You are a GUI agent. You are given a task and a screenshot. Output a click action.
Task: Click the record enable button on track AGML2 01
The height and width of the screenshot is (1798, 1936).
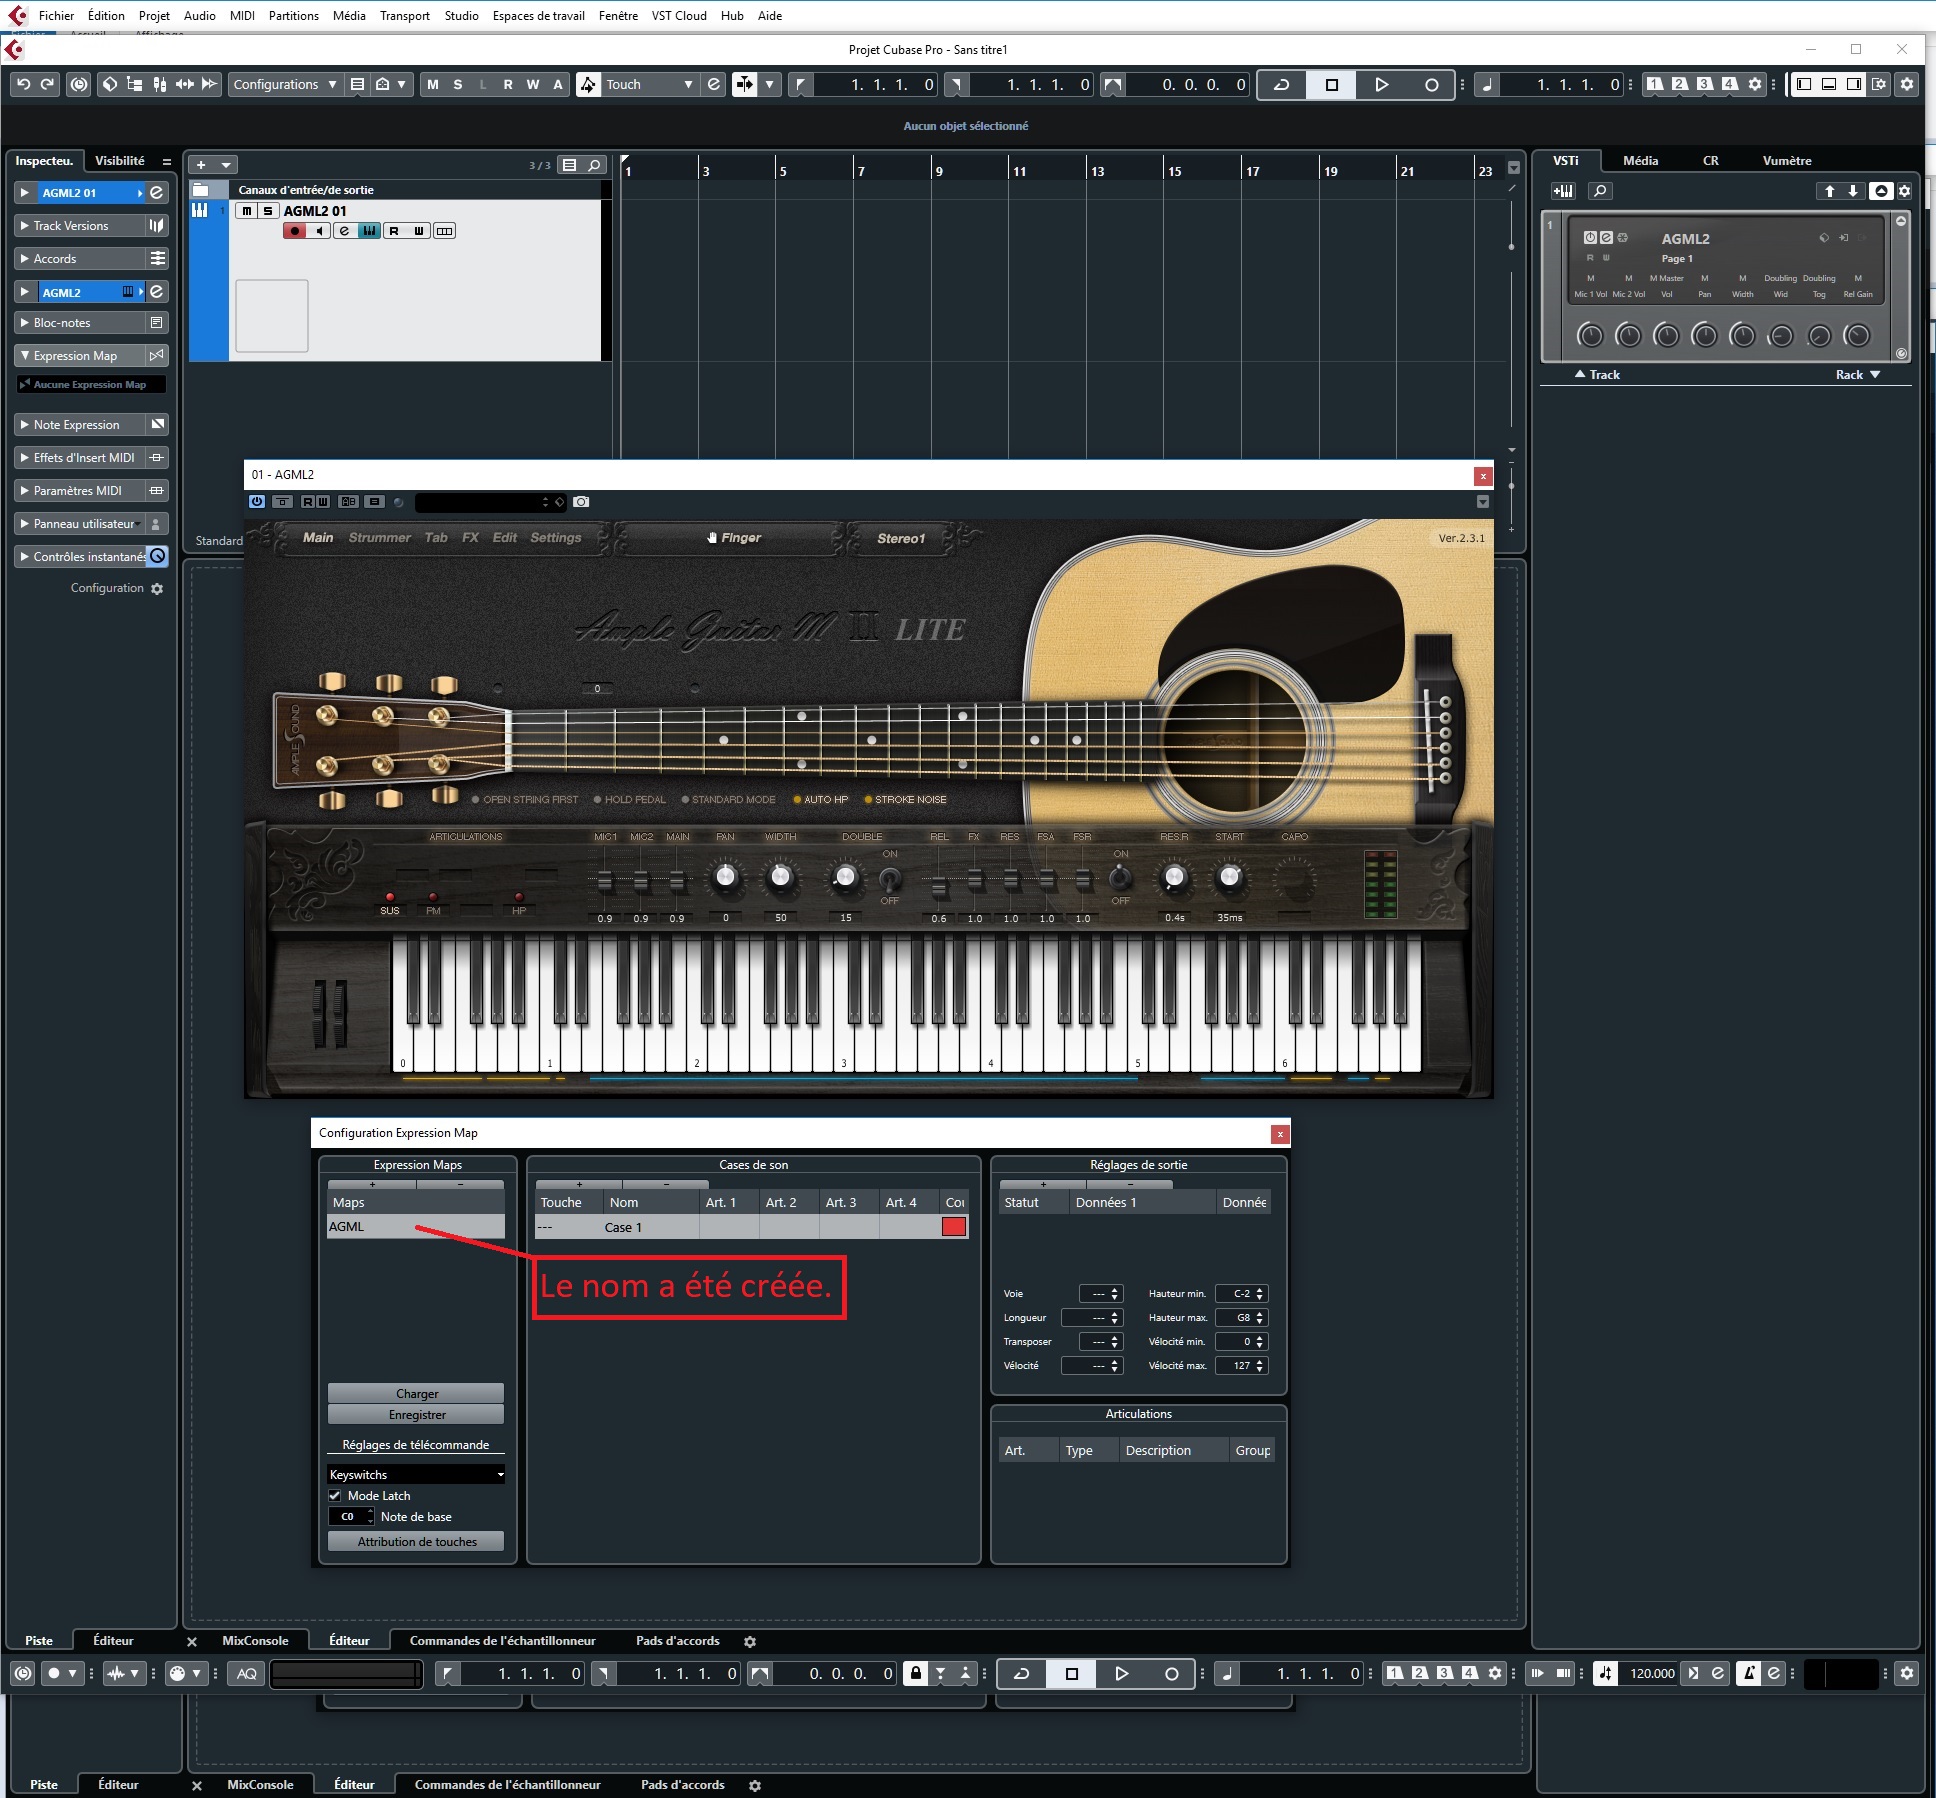point(294,231)
